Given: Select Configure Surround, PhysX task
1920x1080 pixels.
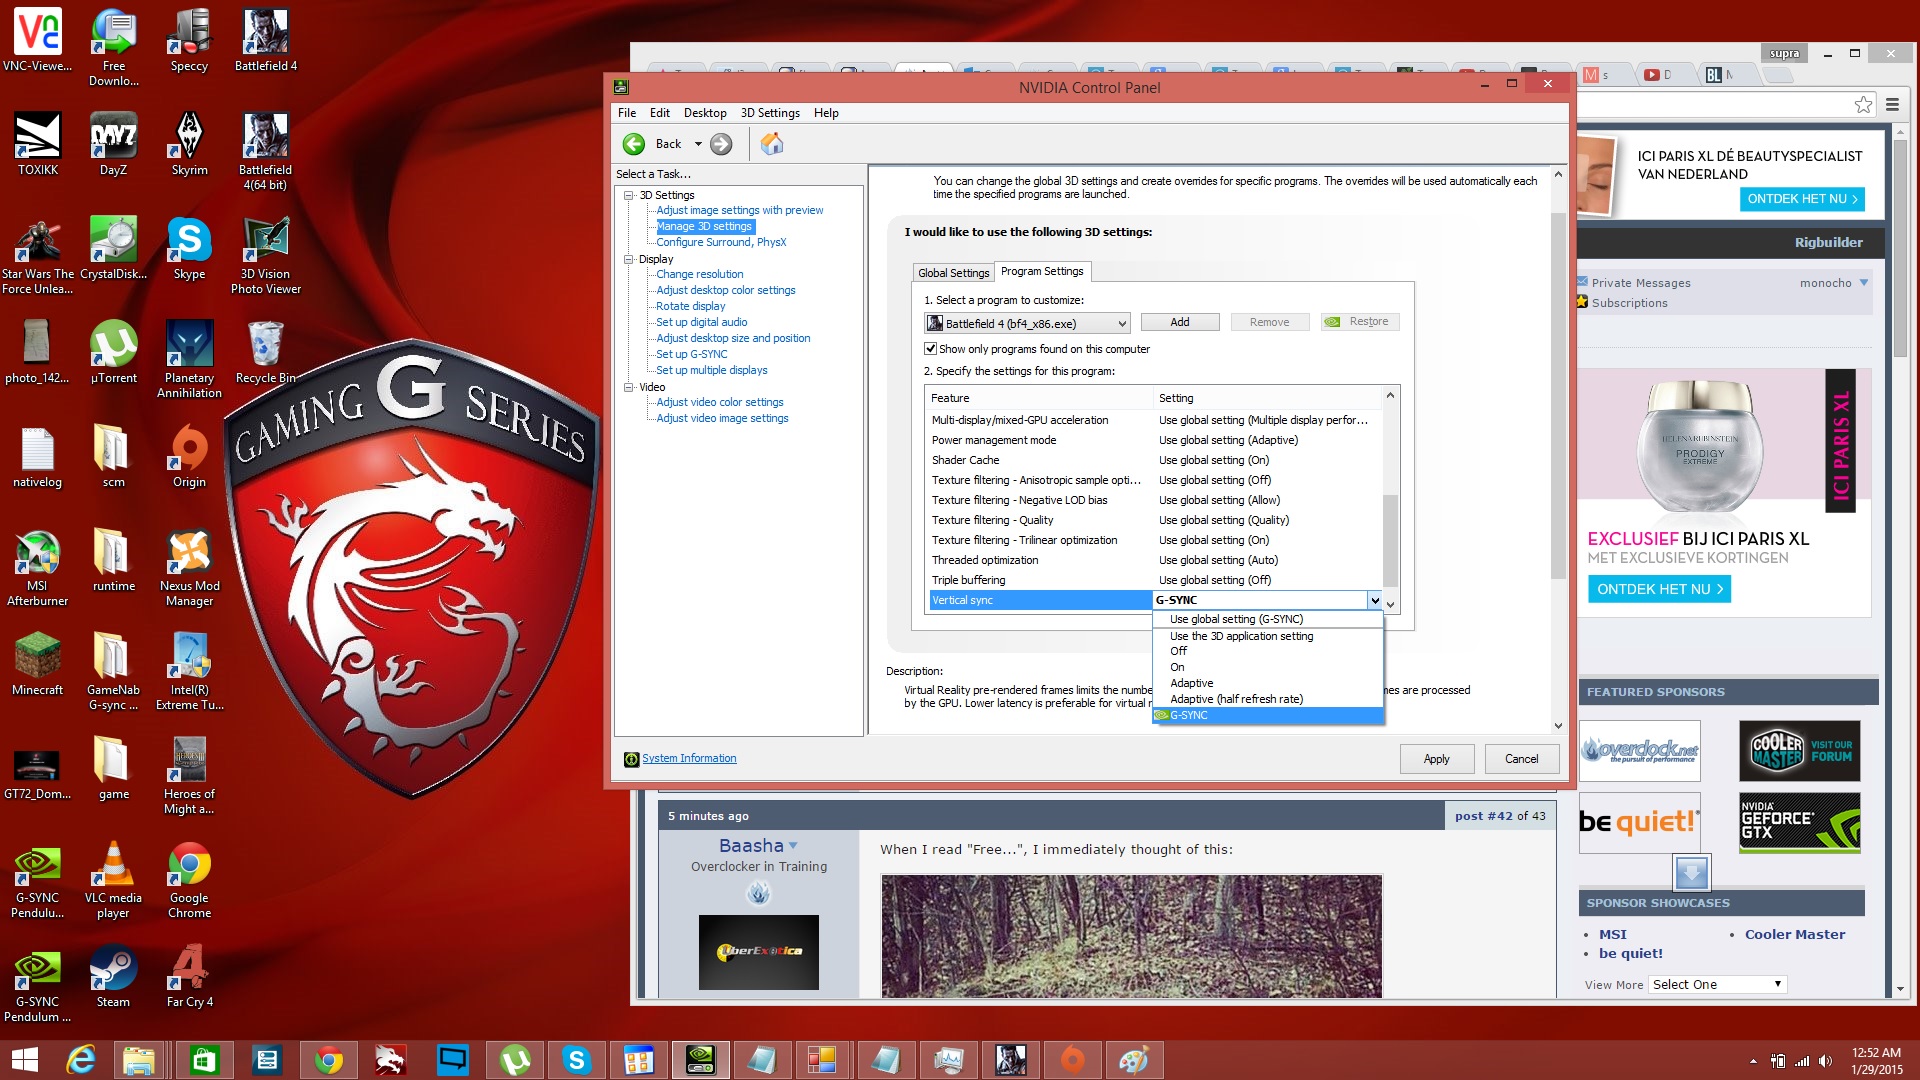Looking at the screenshot, I should 721,242.
